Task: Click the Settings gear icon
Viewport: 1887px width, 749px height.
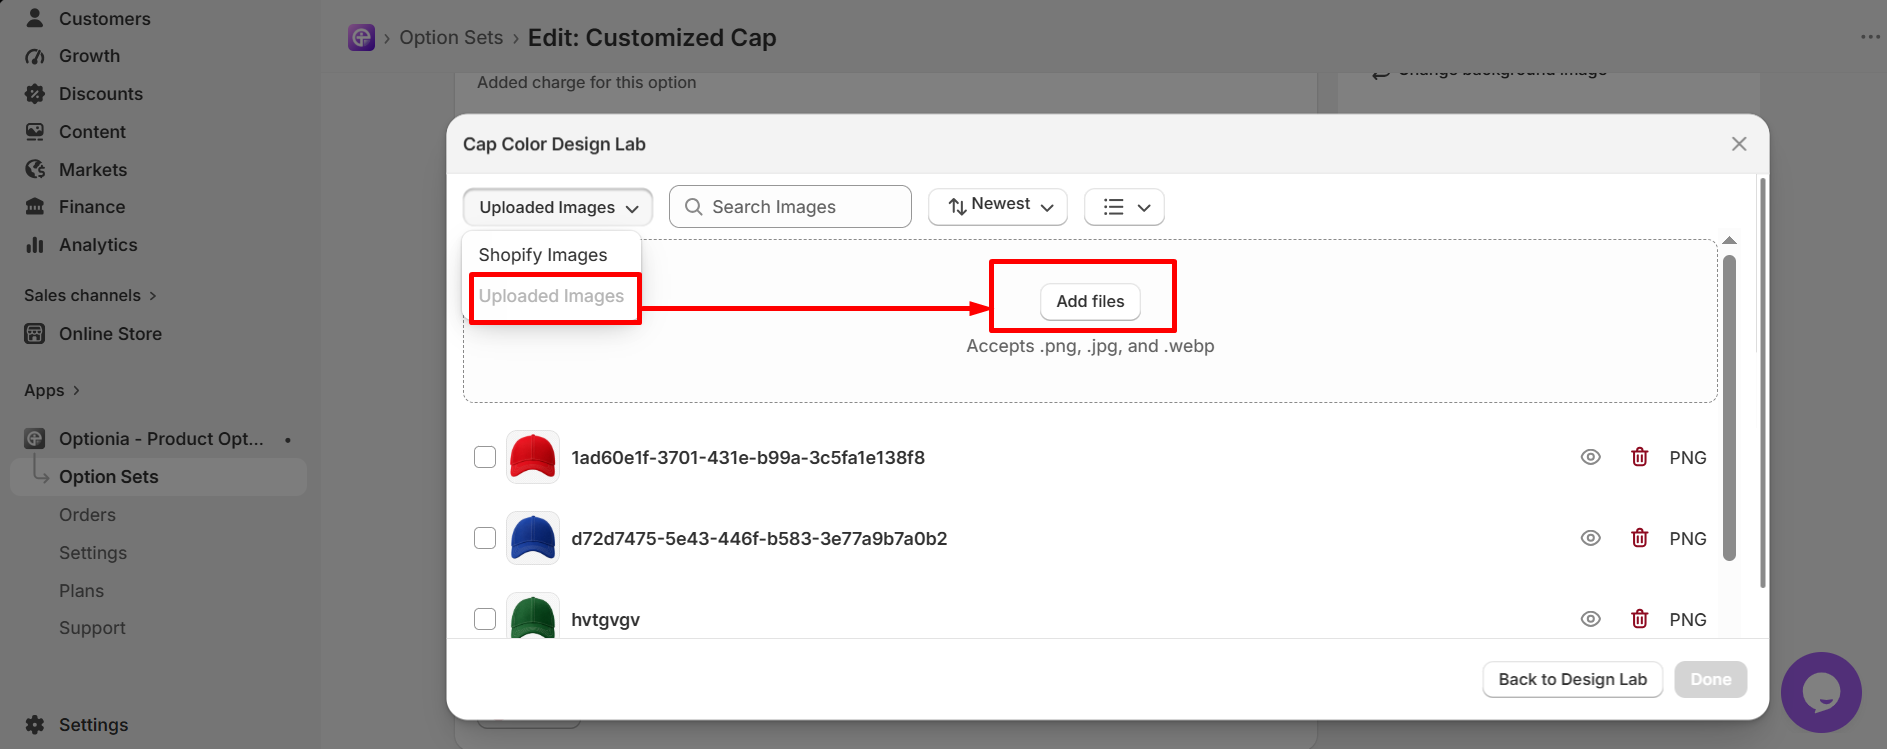Action: (x=35, y=725)
